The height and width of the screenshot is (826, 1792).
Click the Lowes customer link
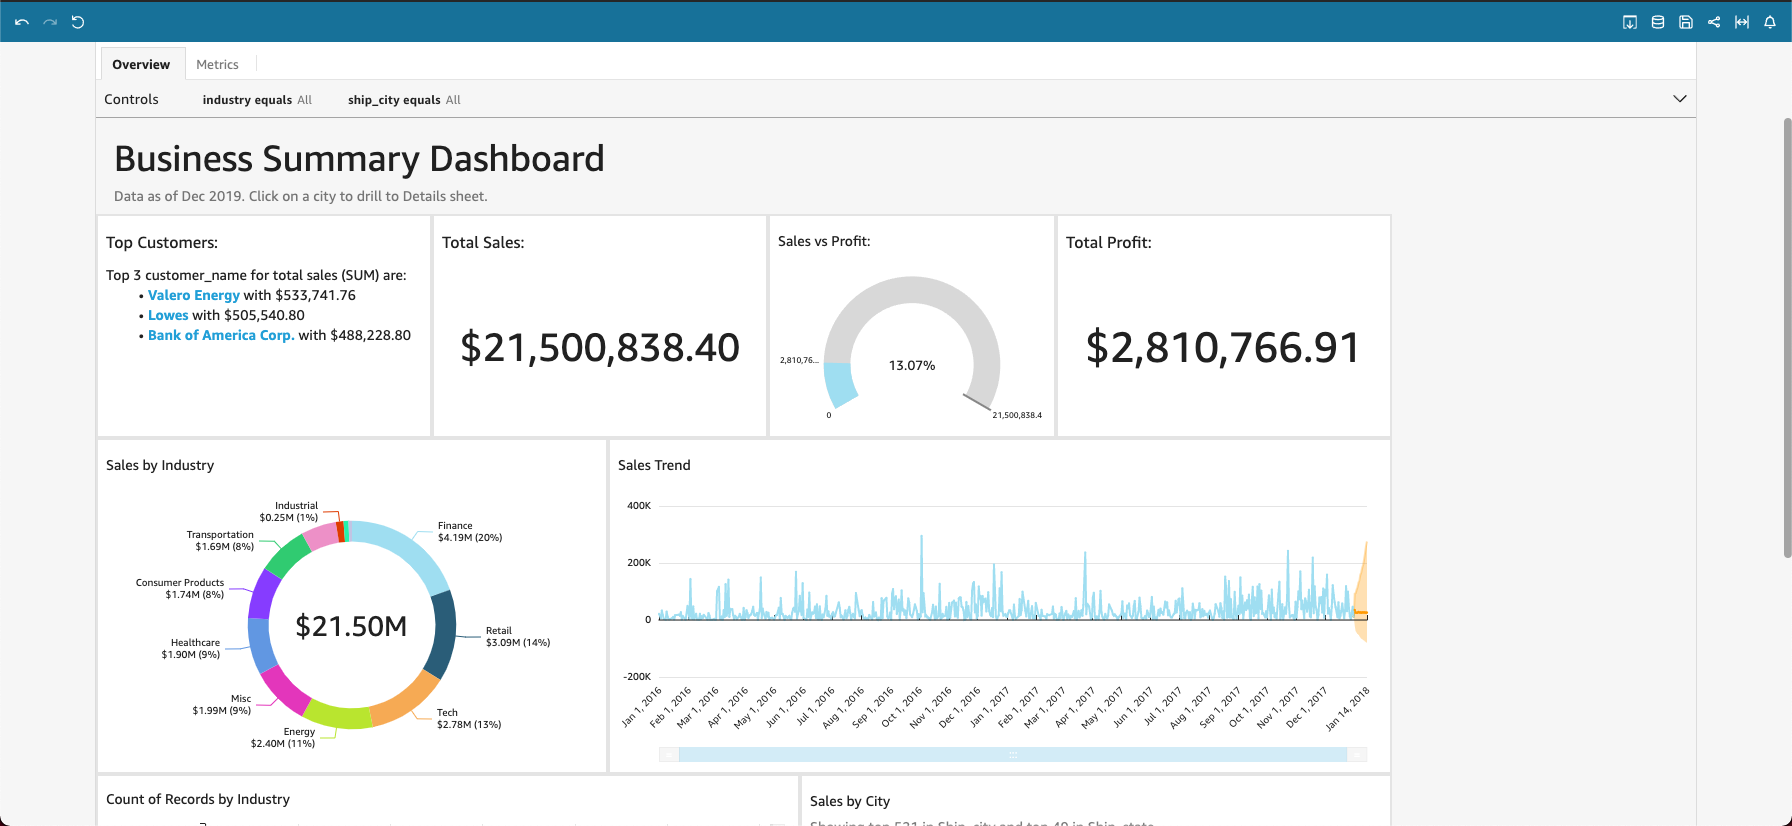click(168, 315)
